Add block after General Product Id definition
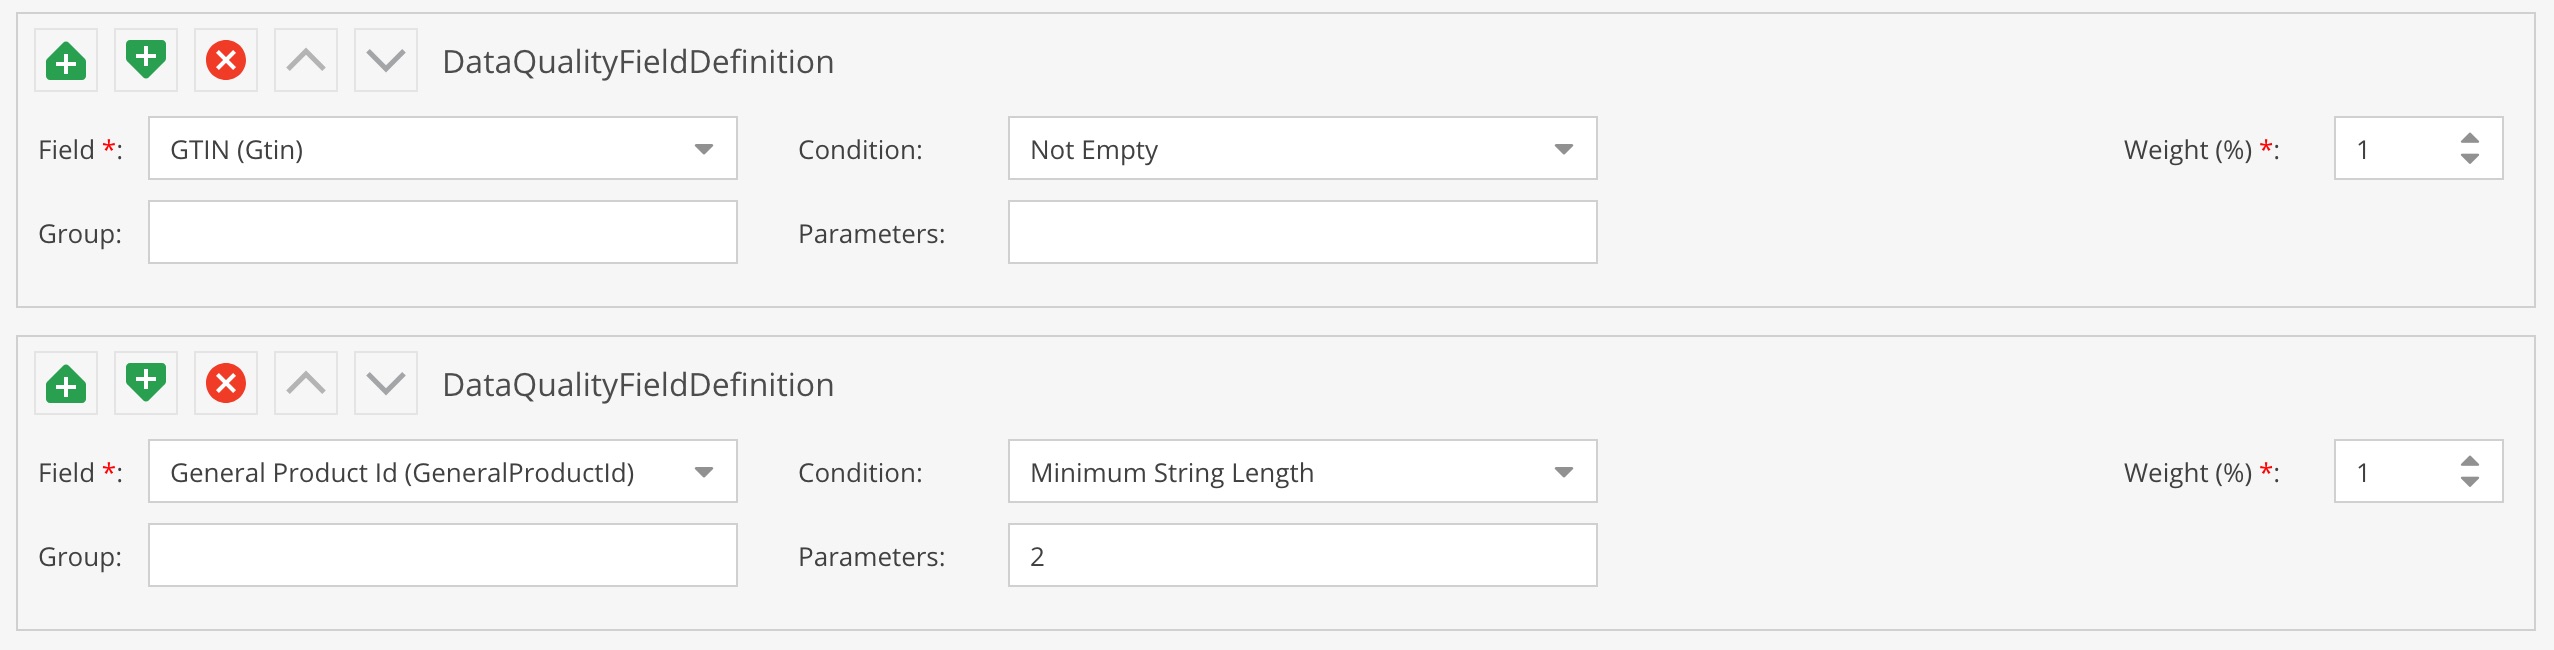 146,384
